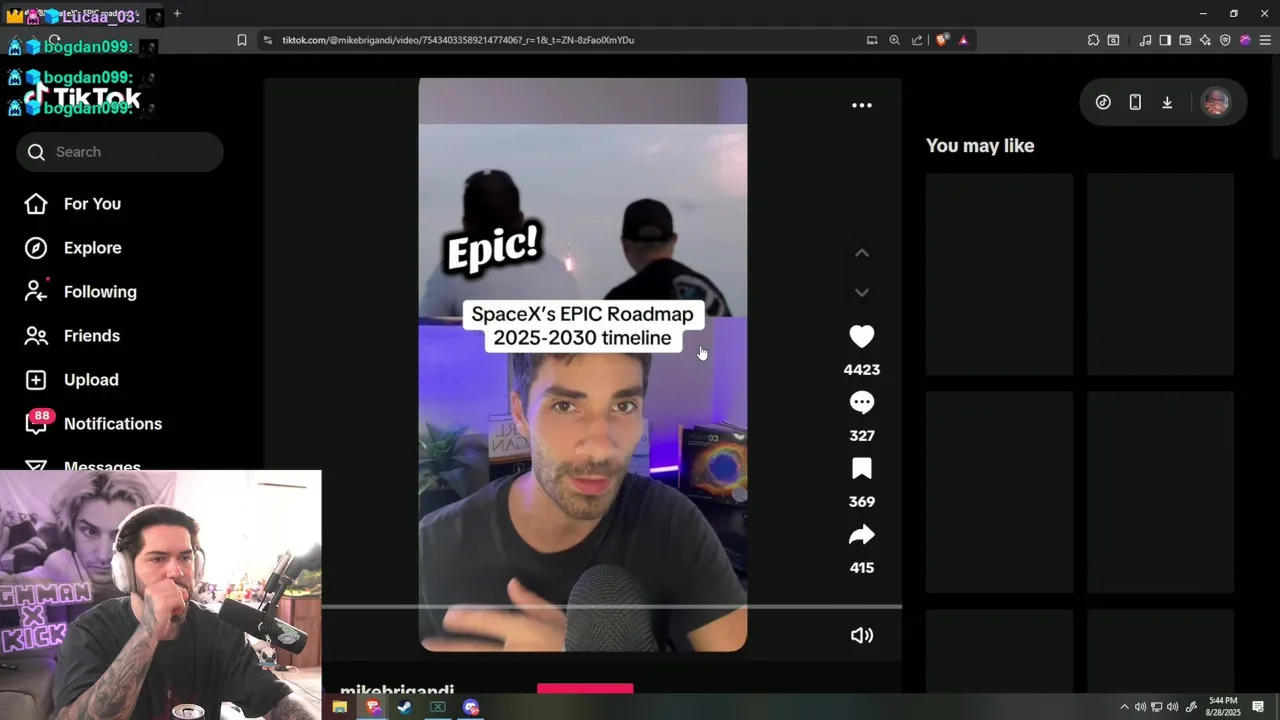Open Brave Shields lion icon
Screen dimensions: 1280x720
point(942,40)
